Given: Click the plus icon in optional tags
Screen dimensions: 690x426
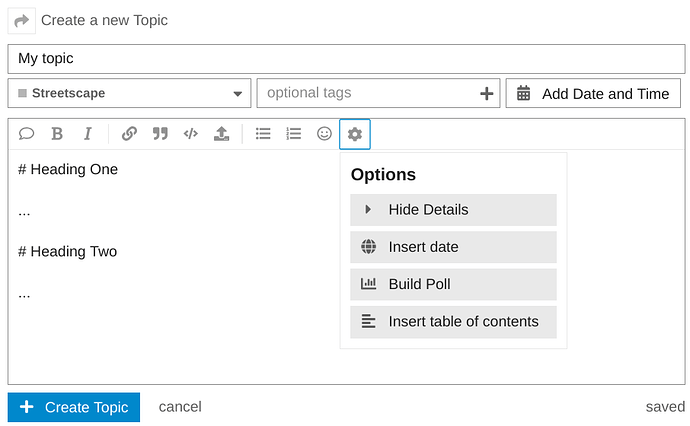Looking at the screenshot, I should click(487, 94).
